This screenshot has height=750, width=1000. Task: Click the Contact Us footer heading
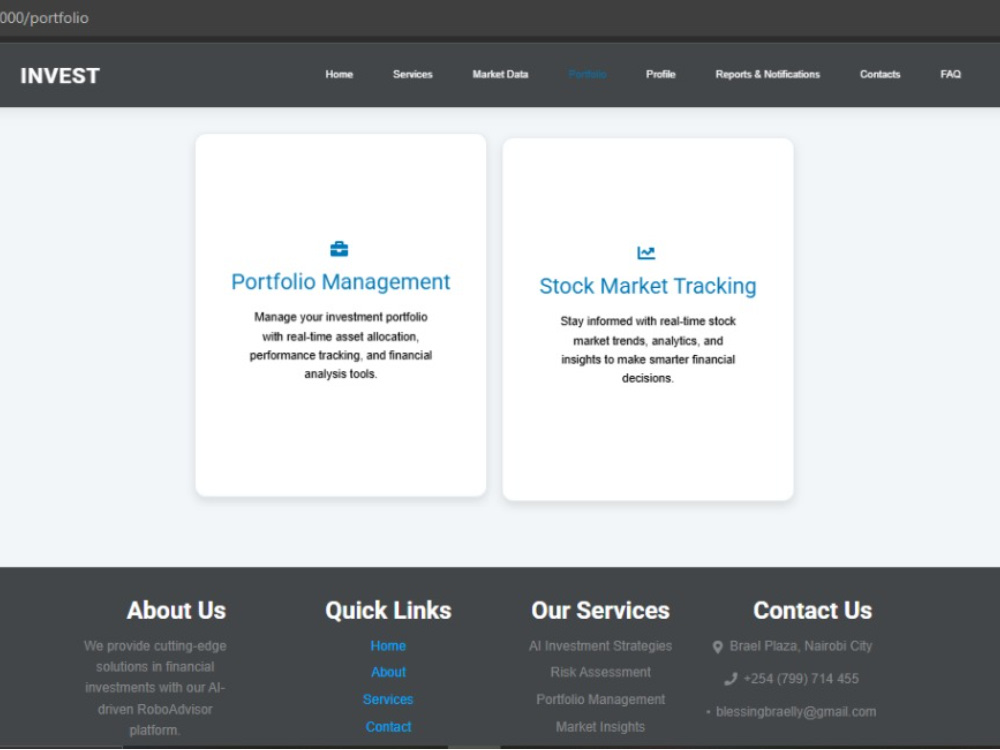click(x=812, y=610)
